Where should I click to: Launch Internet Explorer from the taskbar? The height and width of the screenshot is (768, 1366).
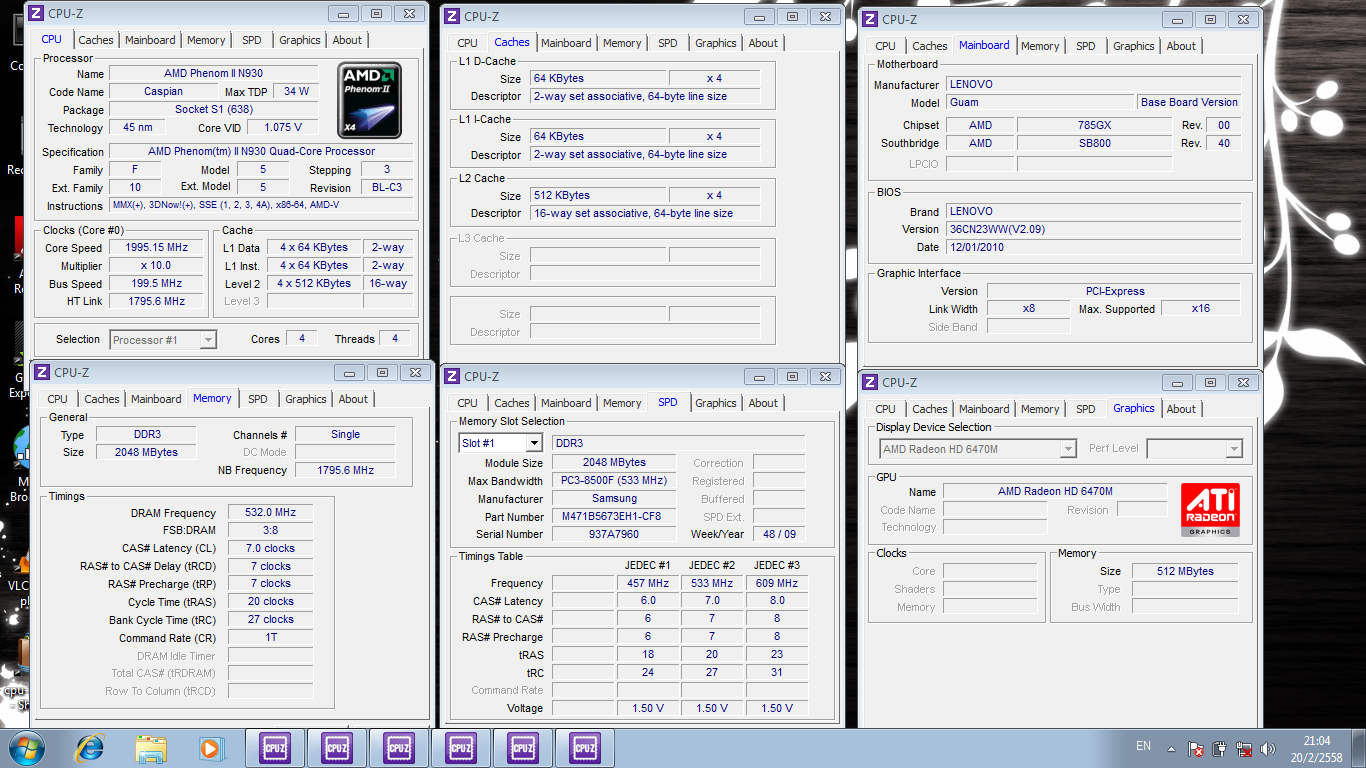point(90,748)
